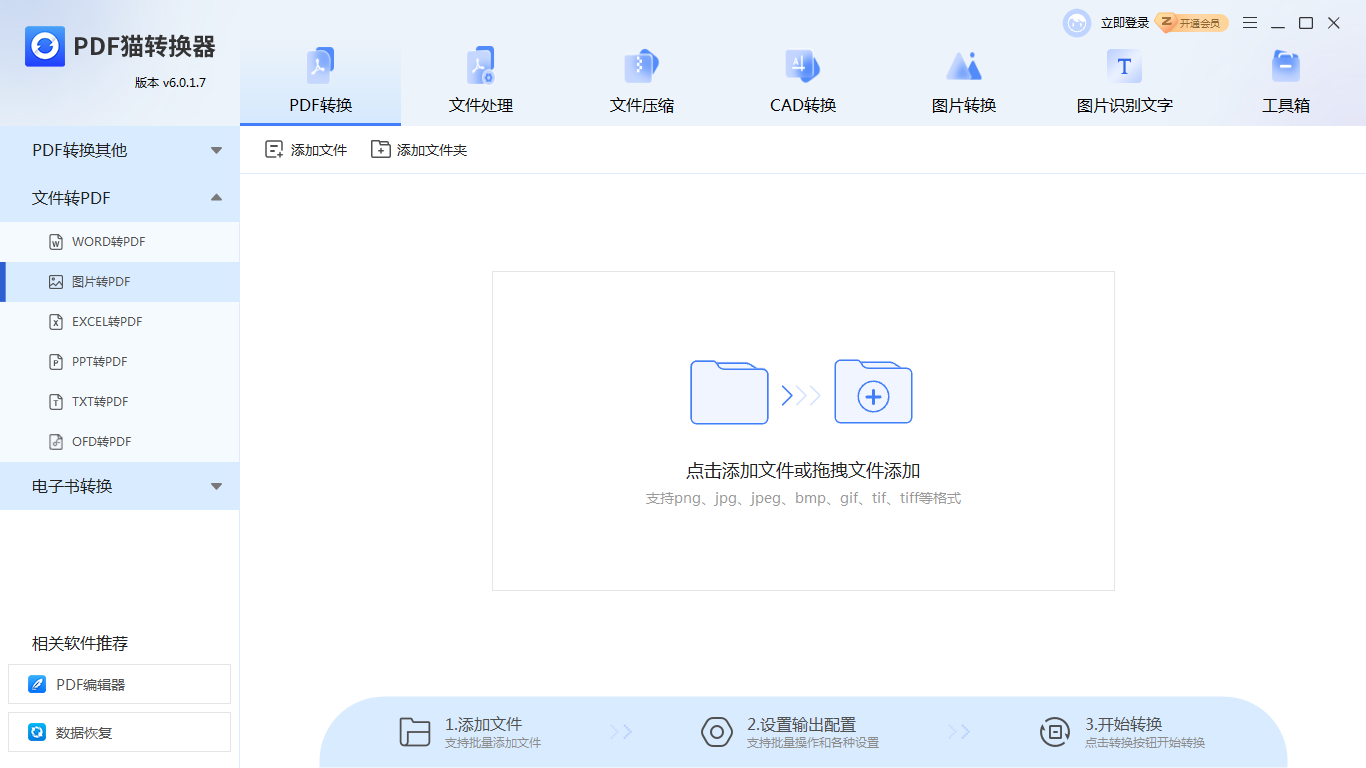Click the 版本 v6.0.1.7 version text
The image size is (1366, 768).
[170, 82]
